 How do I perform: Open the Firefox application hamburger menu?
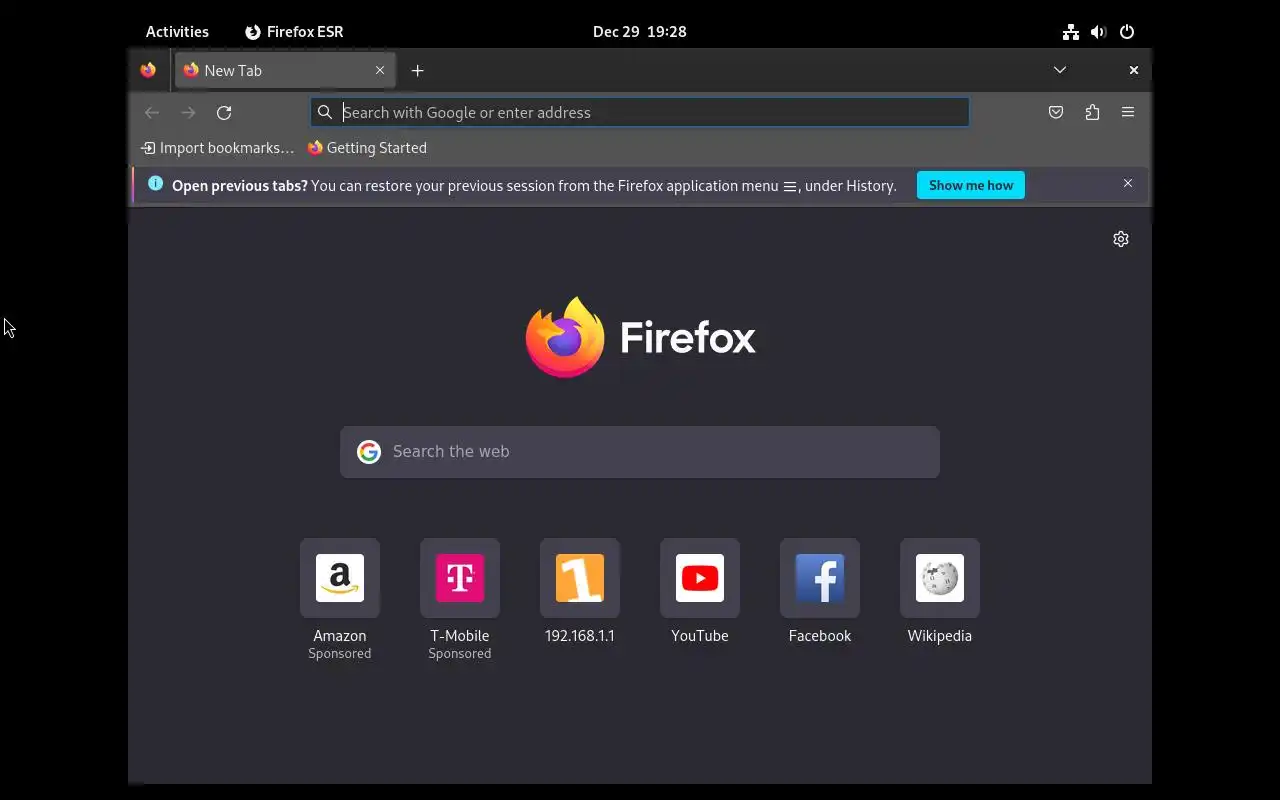pos(1128,112)
